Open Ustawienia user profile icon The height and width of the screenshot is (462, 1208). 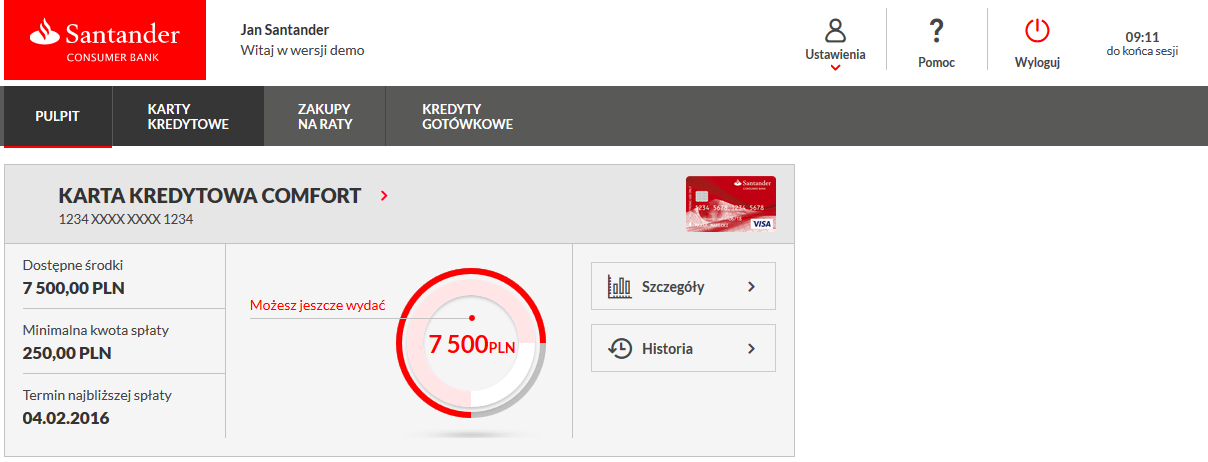(x=835, y=30)
